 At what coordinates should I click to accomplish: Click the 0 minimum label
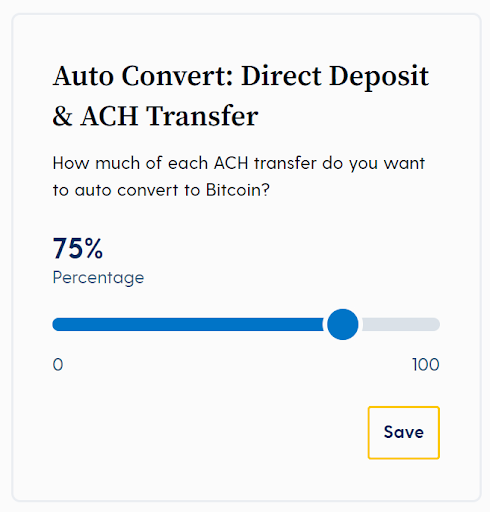58,365
